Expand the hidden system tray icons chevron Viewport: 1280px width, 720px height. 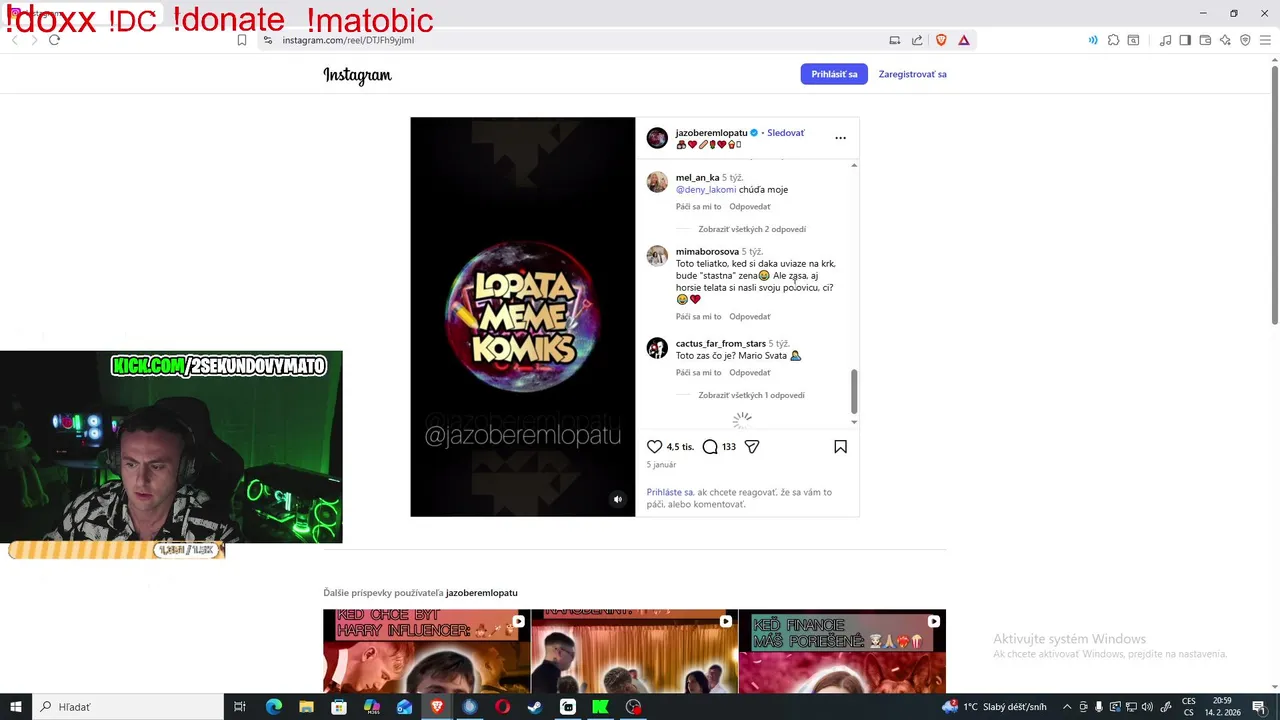click(x=1067, y=707)
